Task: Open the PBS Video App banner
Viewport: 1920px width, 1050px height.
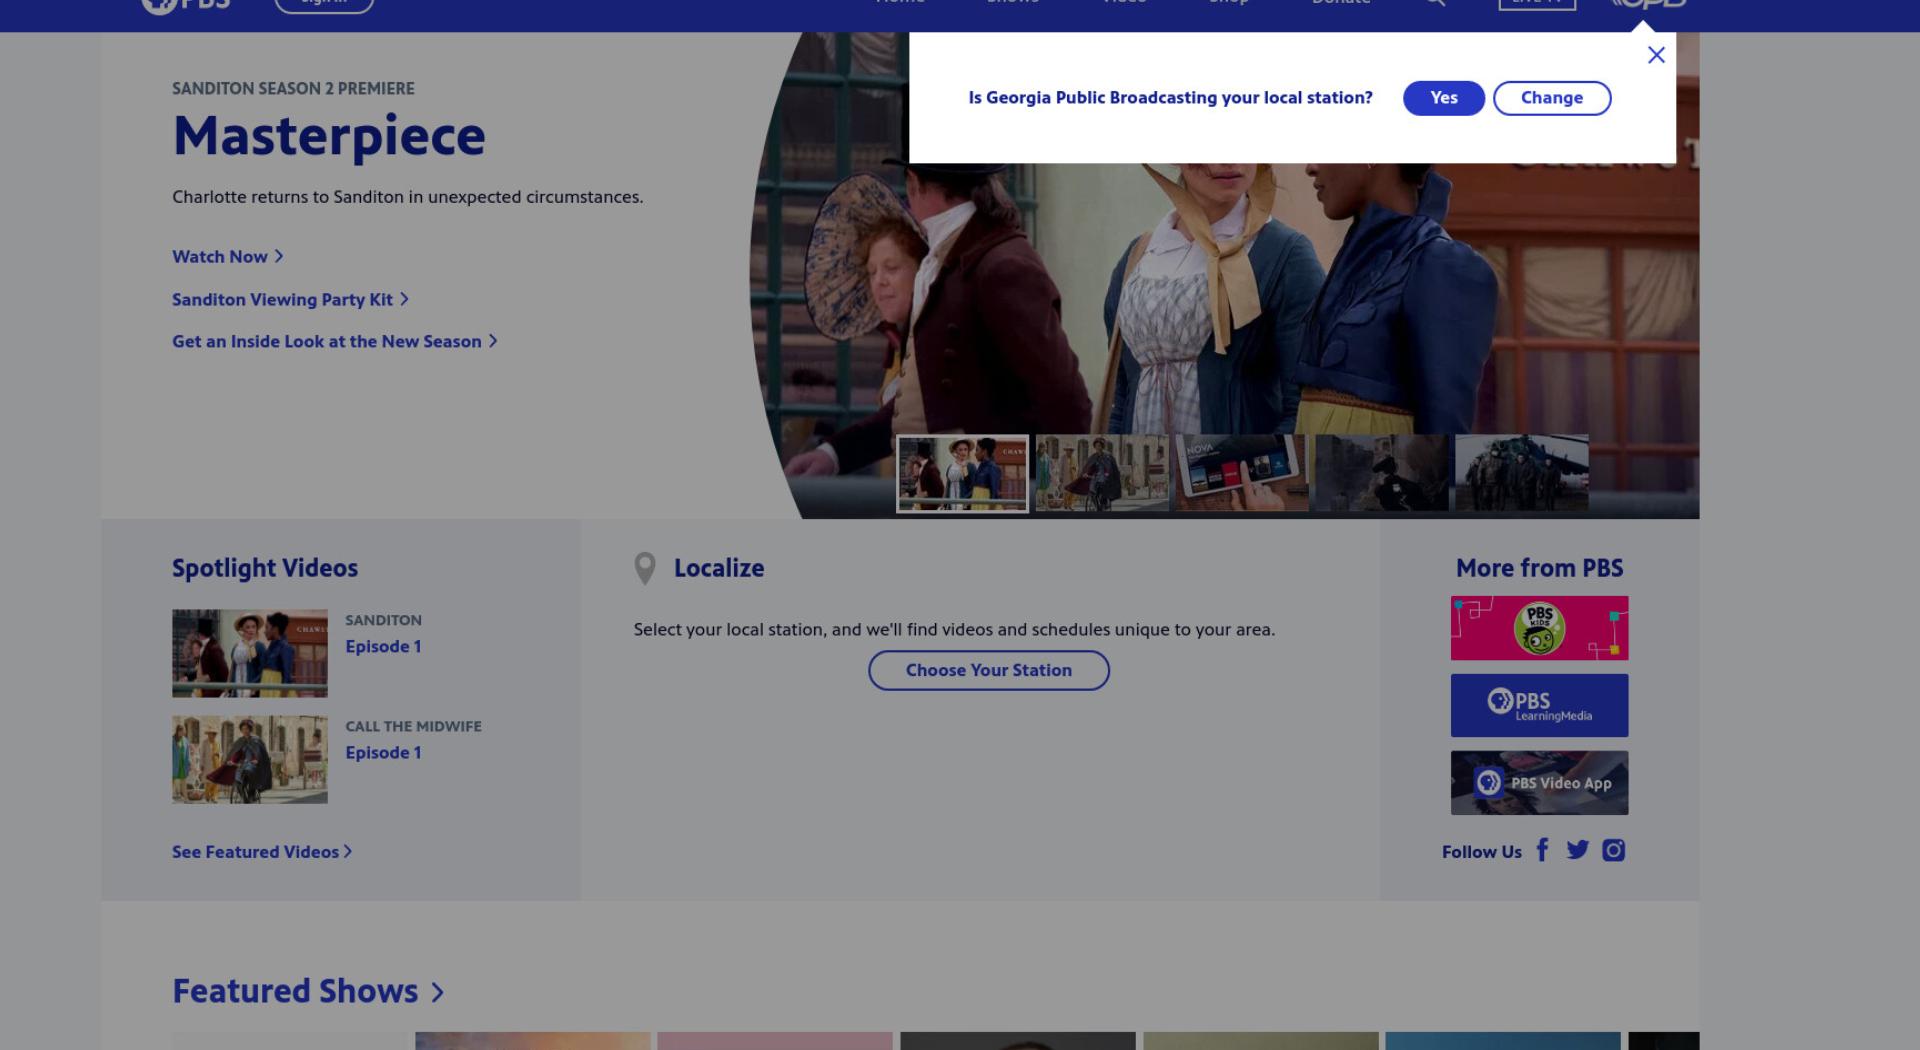Action: coord(1539,783)
